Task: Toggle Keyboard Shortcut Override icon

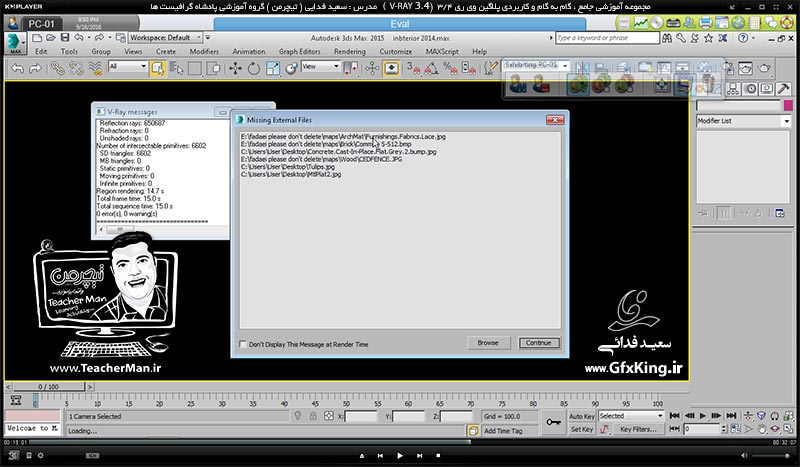Action: coord(391,68)
